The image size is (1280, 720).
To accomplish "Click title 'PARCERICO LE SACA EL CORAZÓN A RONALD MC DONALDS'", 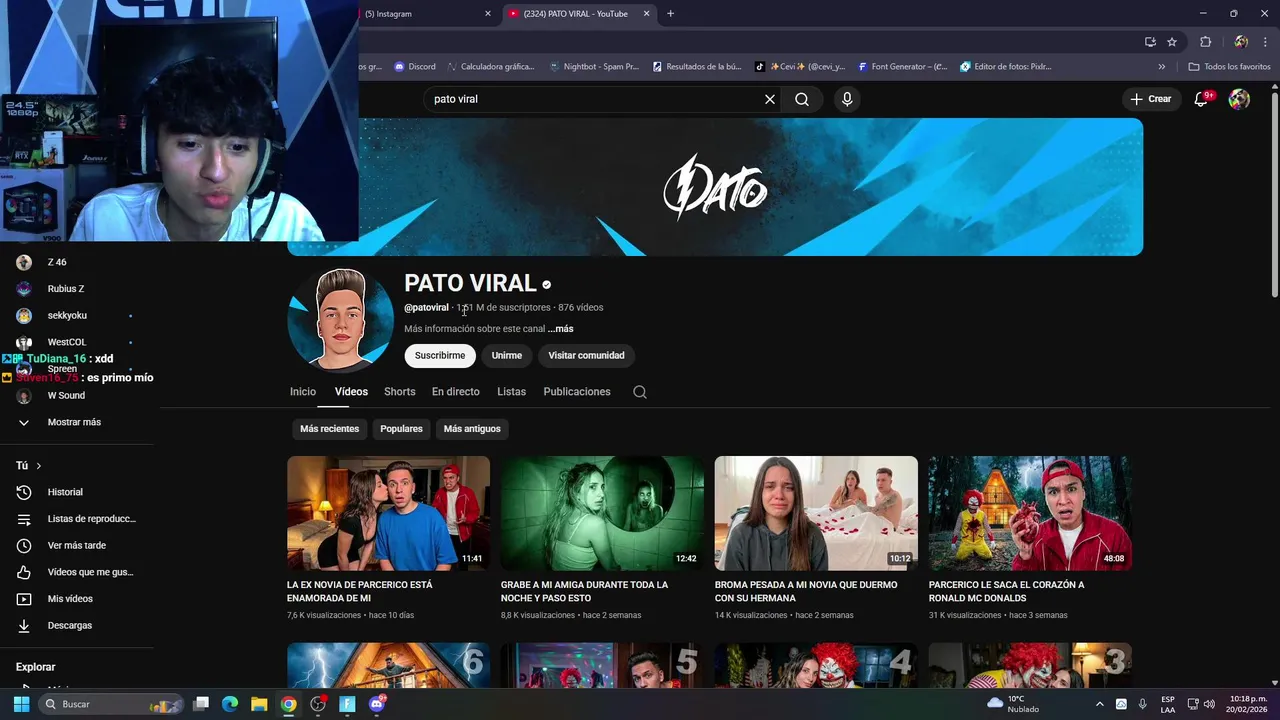I will click(1006, 591).
